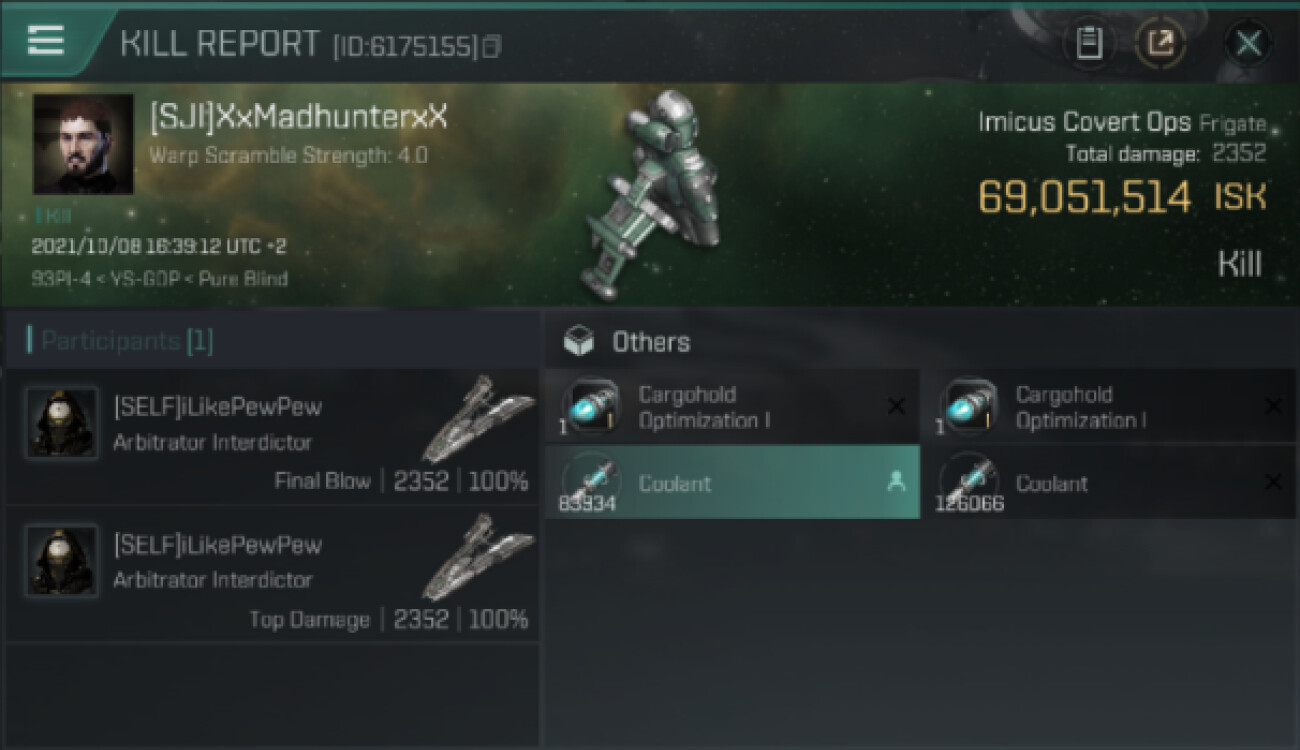1300x750 pixels.
Task: Copy the kill report ID icon
Action: (491, 46)
